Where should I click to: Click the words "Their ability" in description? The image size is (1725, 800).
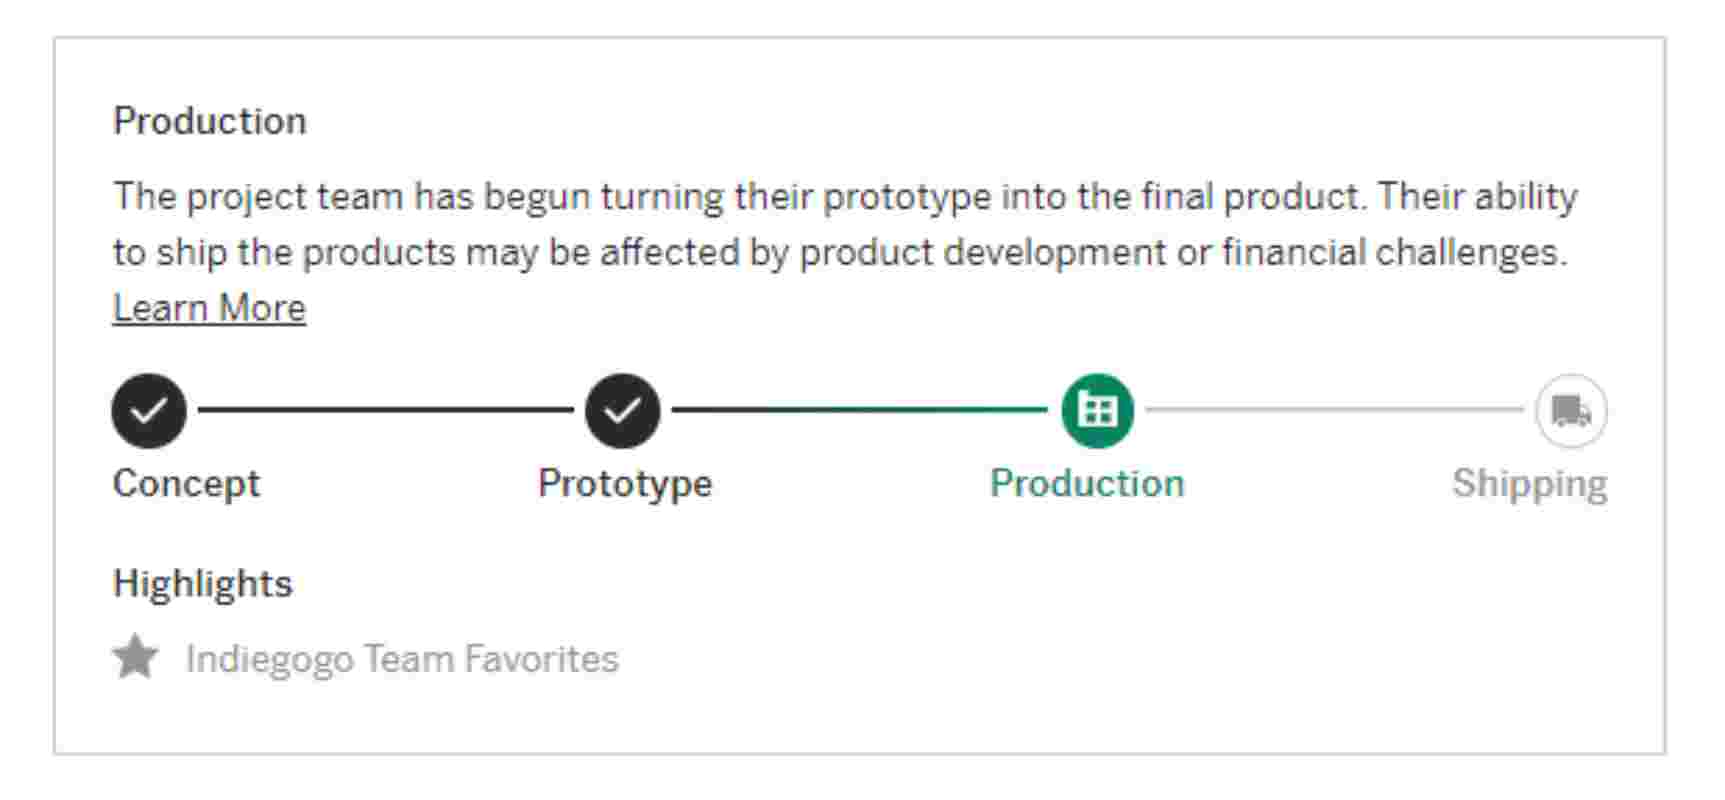coord(1477,197)
